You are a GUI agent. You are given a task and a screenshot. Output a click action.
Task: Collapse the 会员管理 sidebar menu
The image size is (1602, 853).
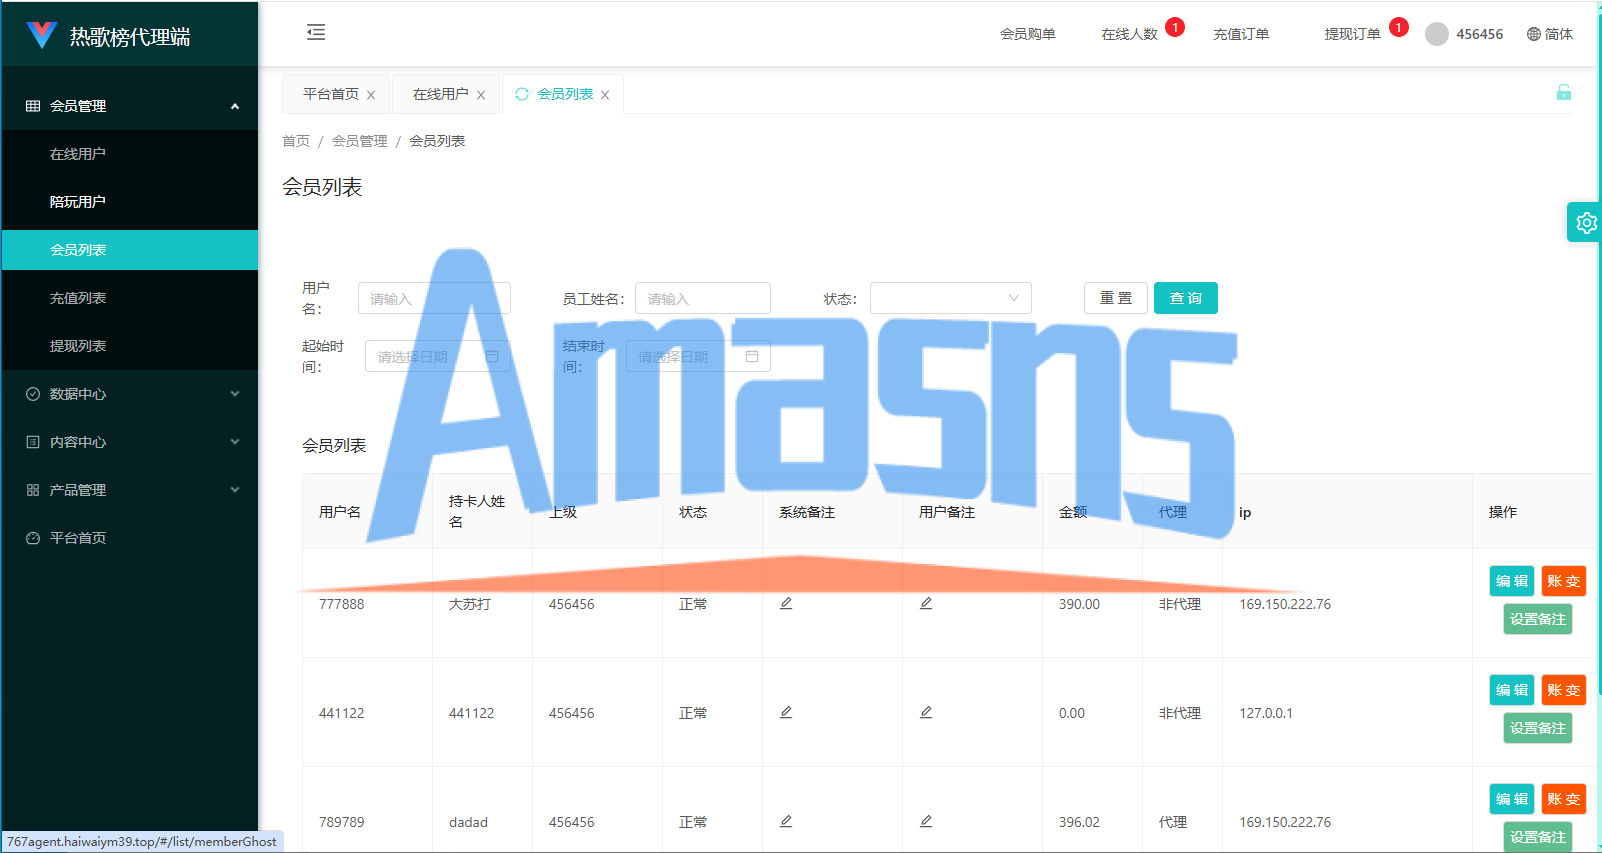(130, 106)
